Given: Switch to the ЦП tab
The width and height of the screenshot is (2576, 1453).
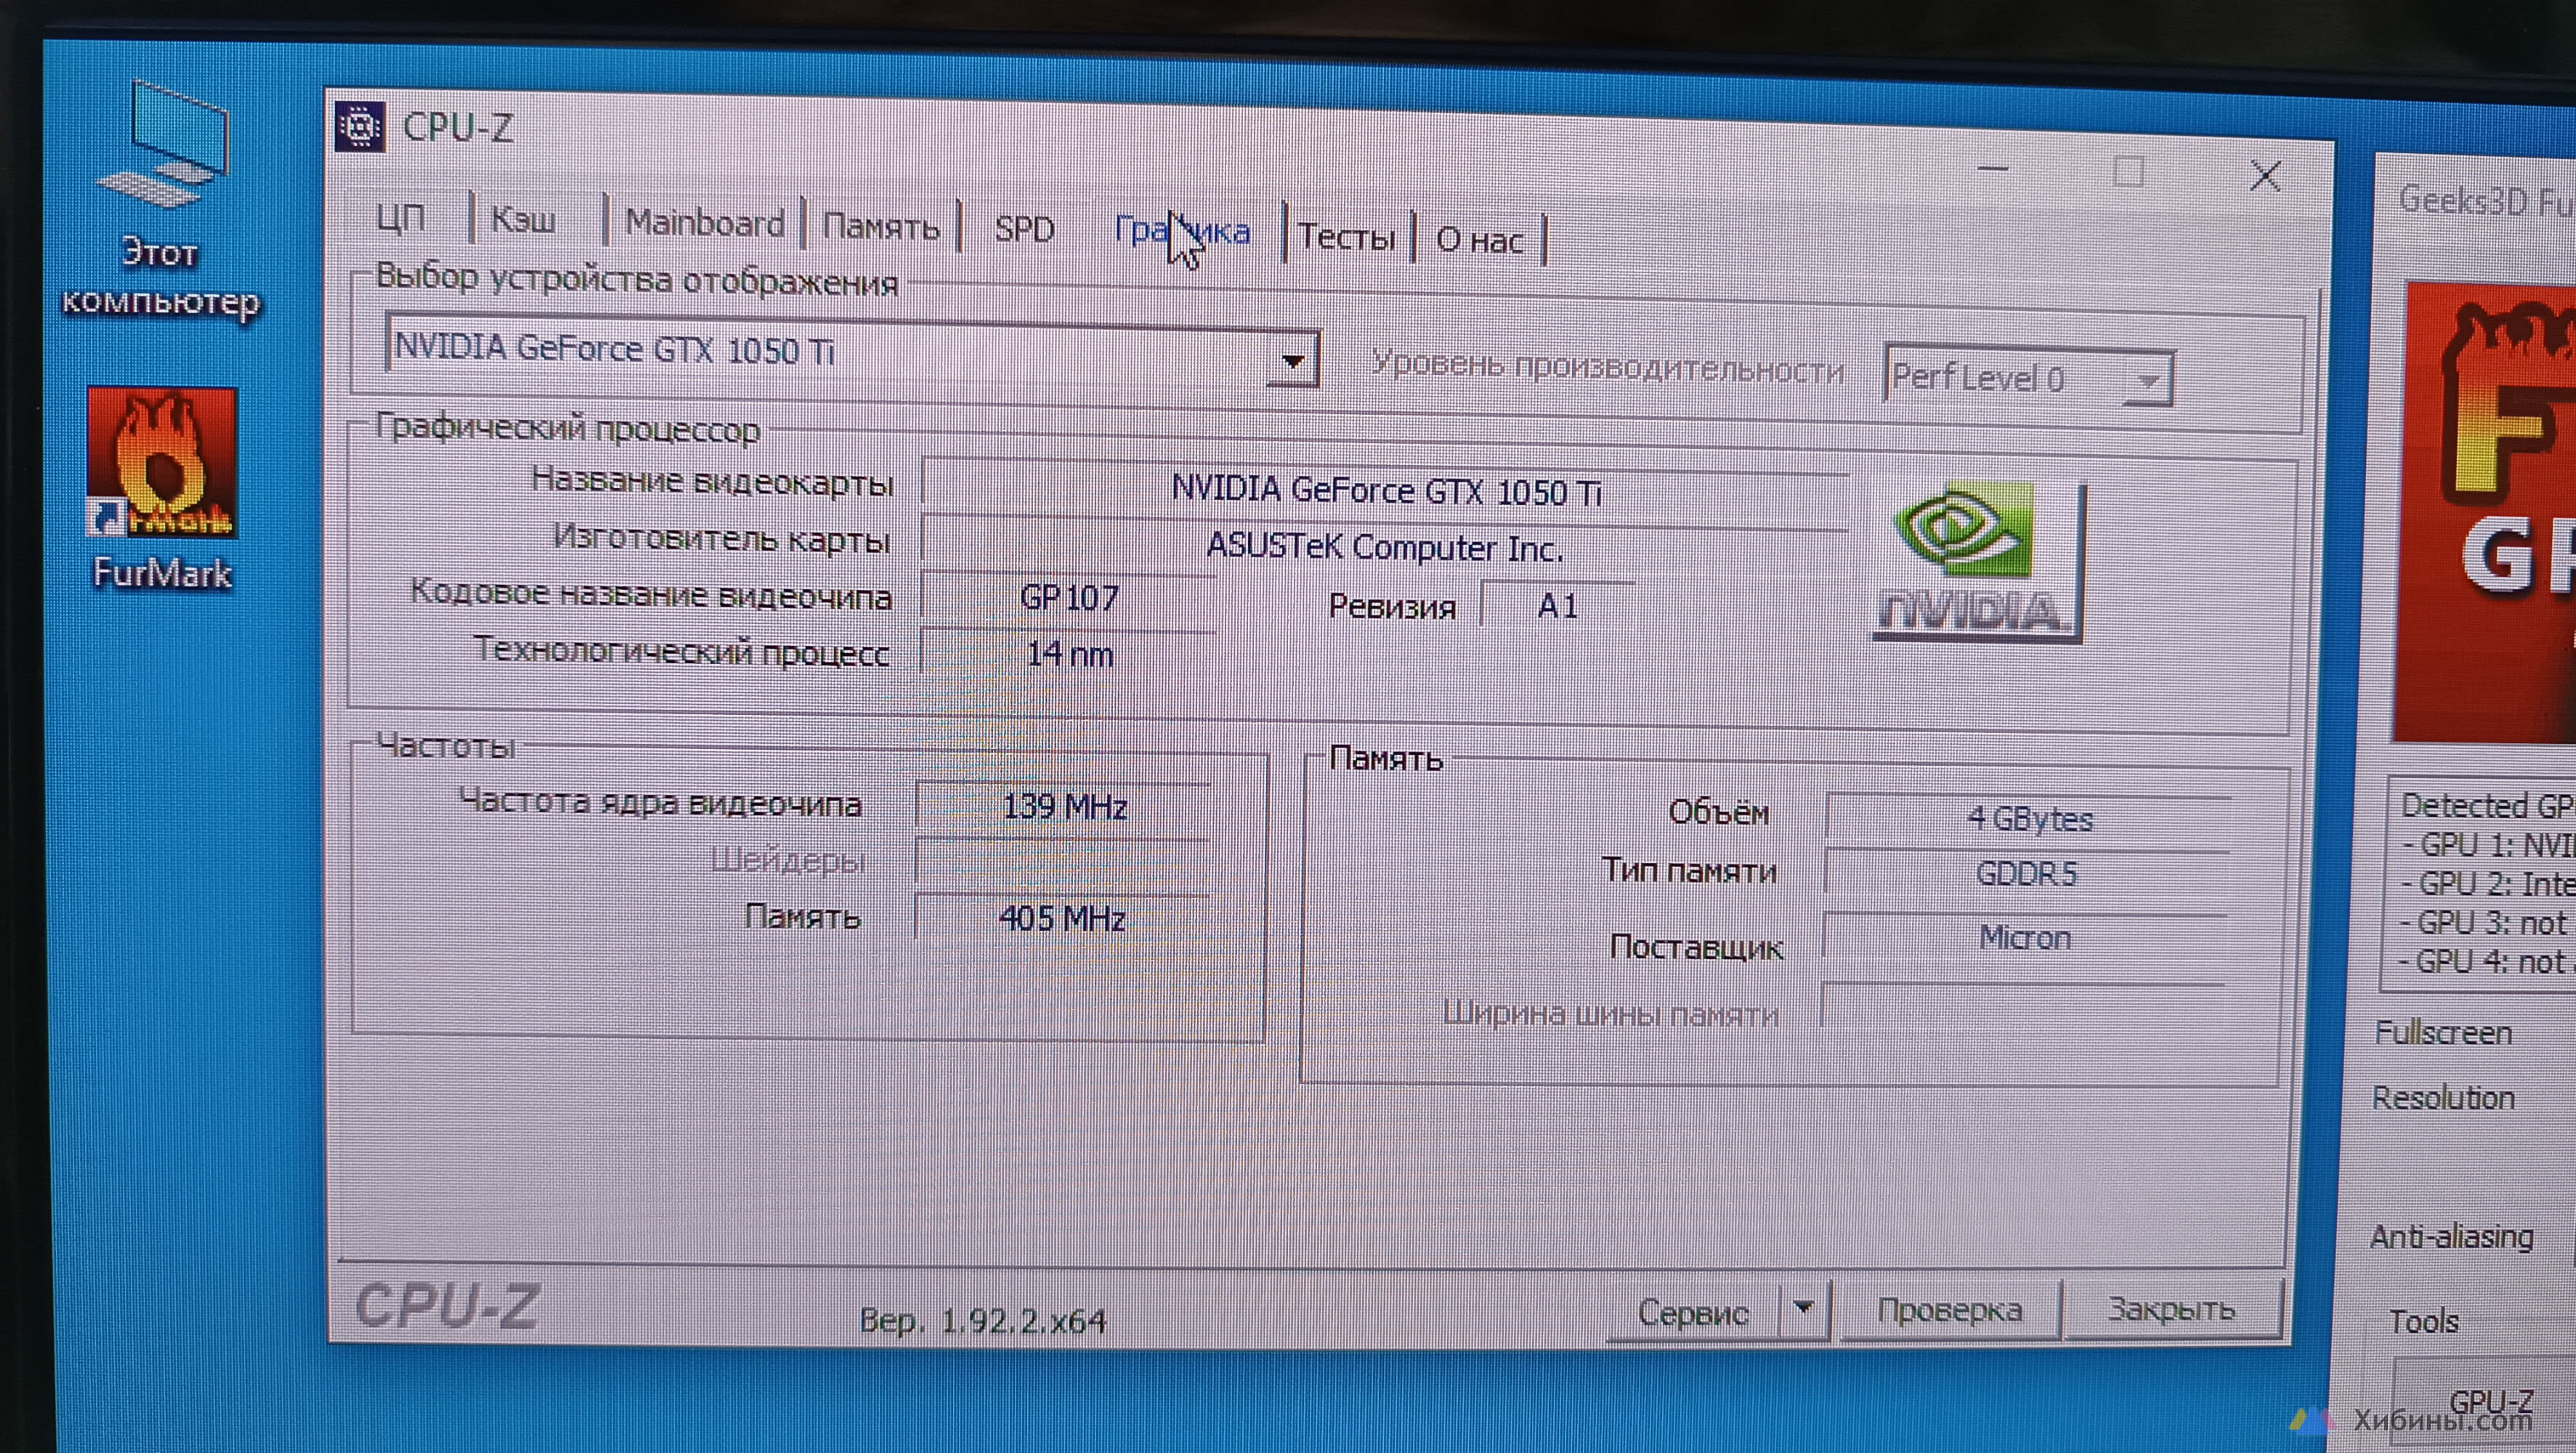Looking at the screenshot, I should 401,217.
